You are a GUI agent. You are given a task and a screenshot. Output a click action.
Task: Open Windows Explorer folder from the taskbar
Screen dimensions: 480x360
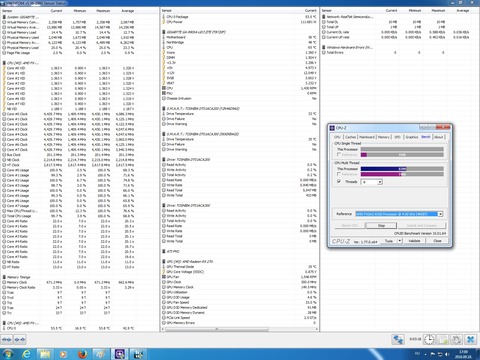(45, 354)
